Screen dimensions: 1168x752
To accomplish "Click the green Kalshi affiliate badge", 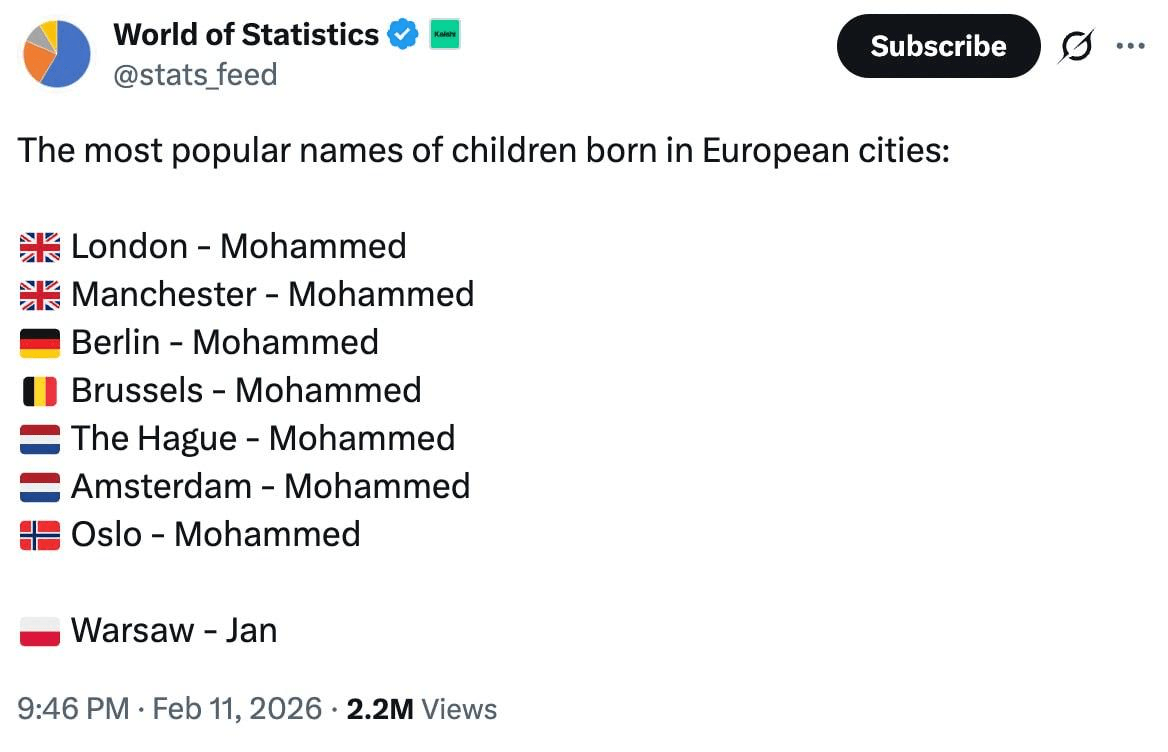I will click(x=444, y=36).
